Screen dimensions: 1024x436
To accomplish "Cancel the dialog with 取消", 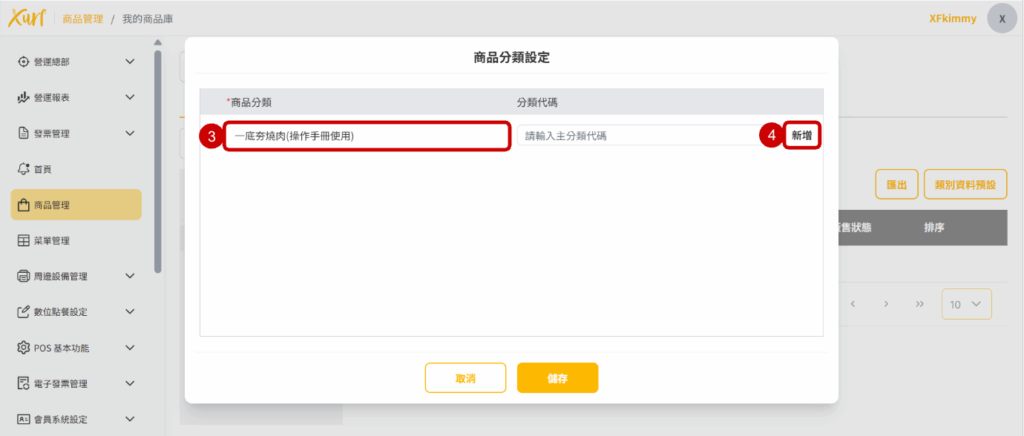I will [465, 378].
